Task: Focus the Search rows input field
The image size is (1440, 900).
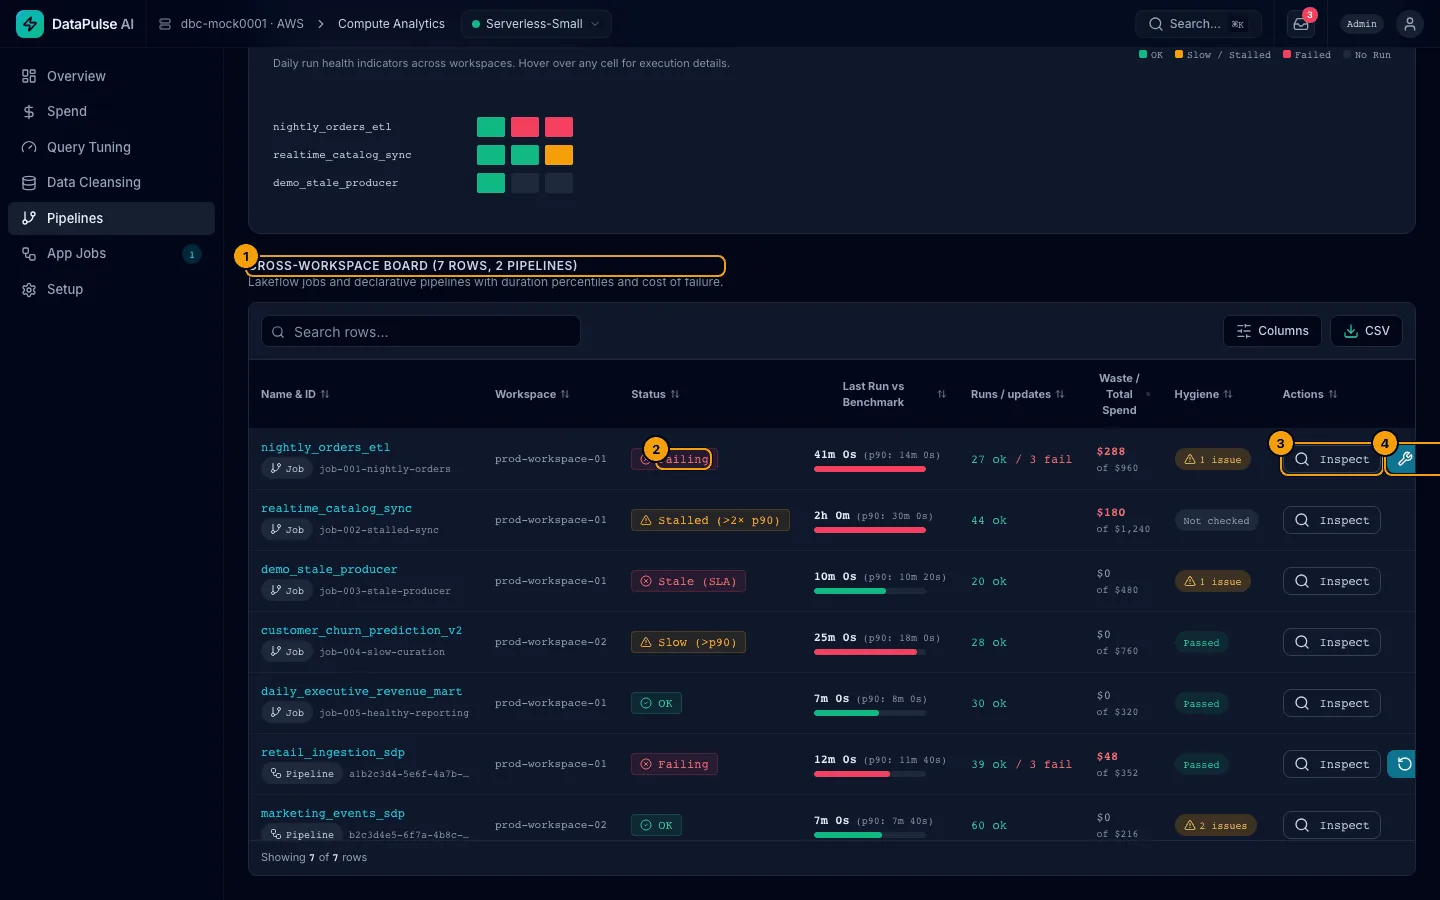Action: 421,331
